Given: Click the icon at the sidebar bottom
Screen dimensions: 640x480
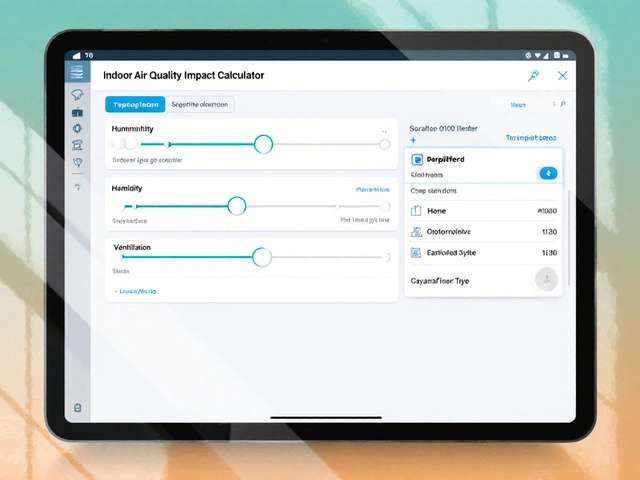Looking at the screenshot, I should [77, 409].
